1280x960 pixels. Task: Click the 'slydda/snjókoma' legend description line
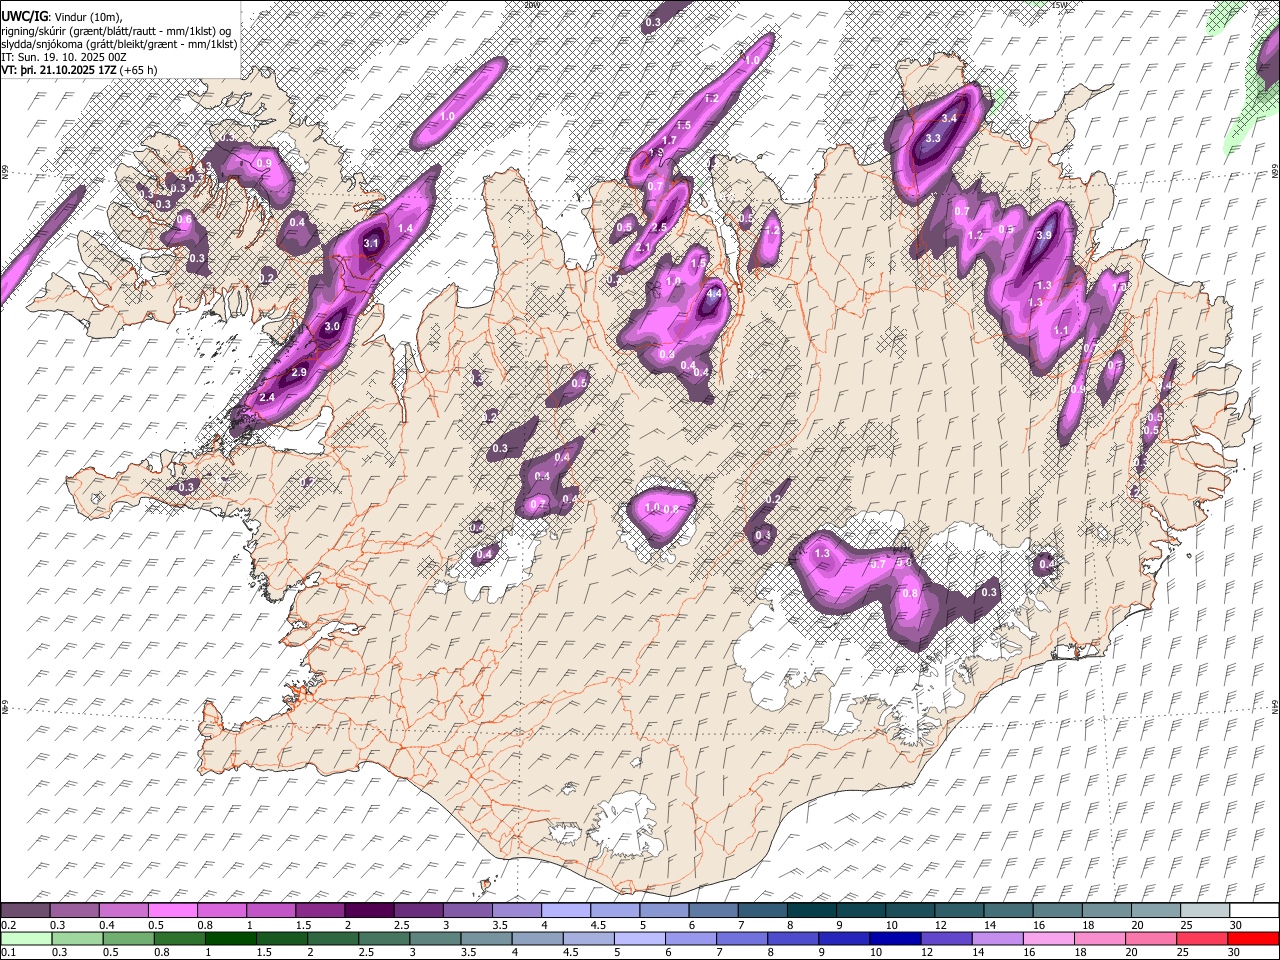click(119, 44)
